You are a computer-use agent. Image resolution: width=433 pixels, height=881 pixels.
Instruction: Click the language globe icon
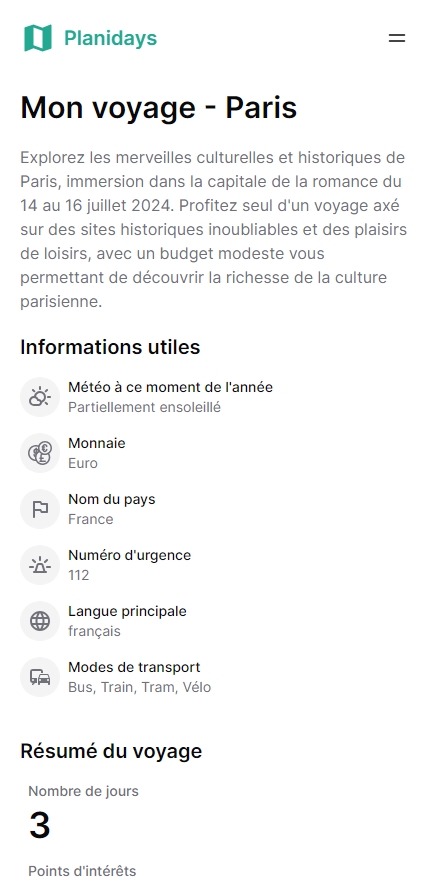pos(40,621)
